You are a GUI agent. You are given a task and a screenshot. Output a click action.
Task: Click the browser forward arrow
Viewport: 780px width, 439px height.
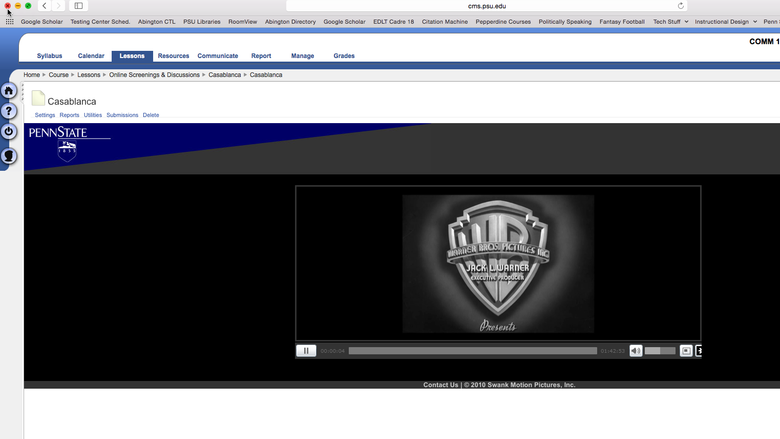(x=58, y=6)
